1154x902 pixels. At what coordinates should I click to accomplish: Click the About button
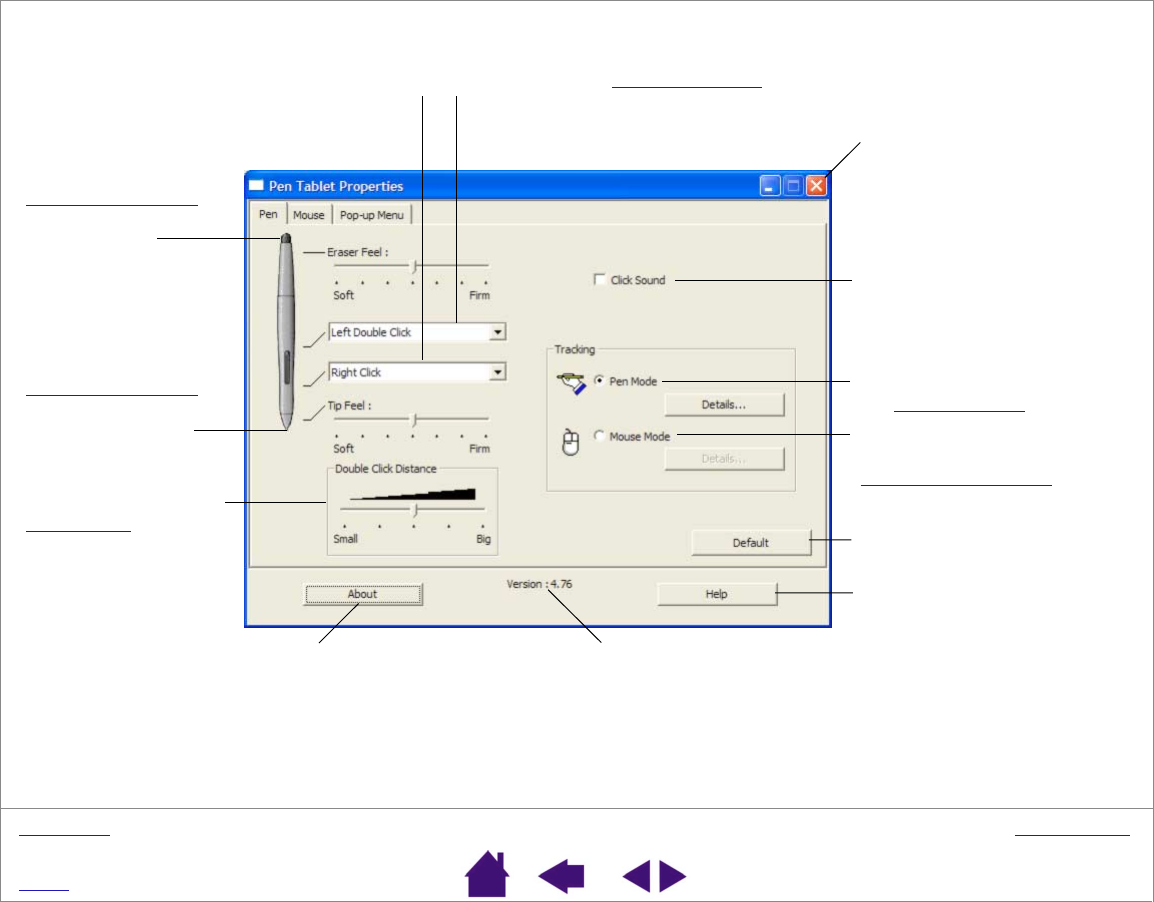(362, 594)
